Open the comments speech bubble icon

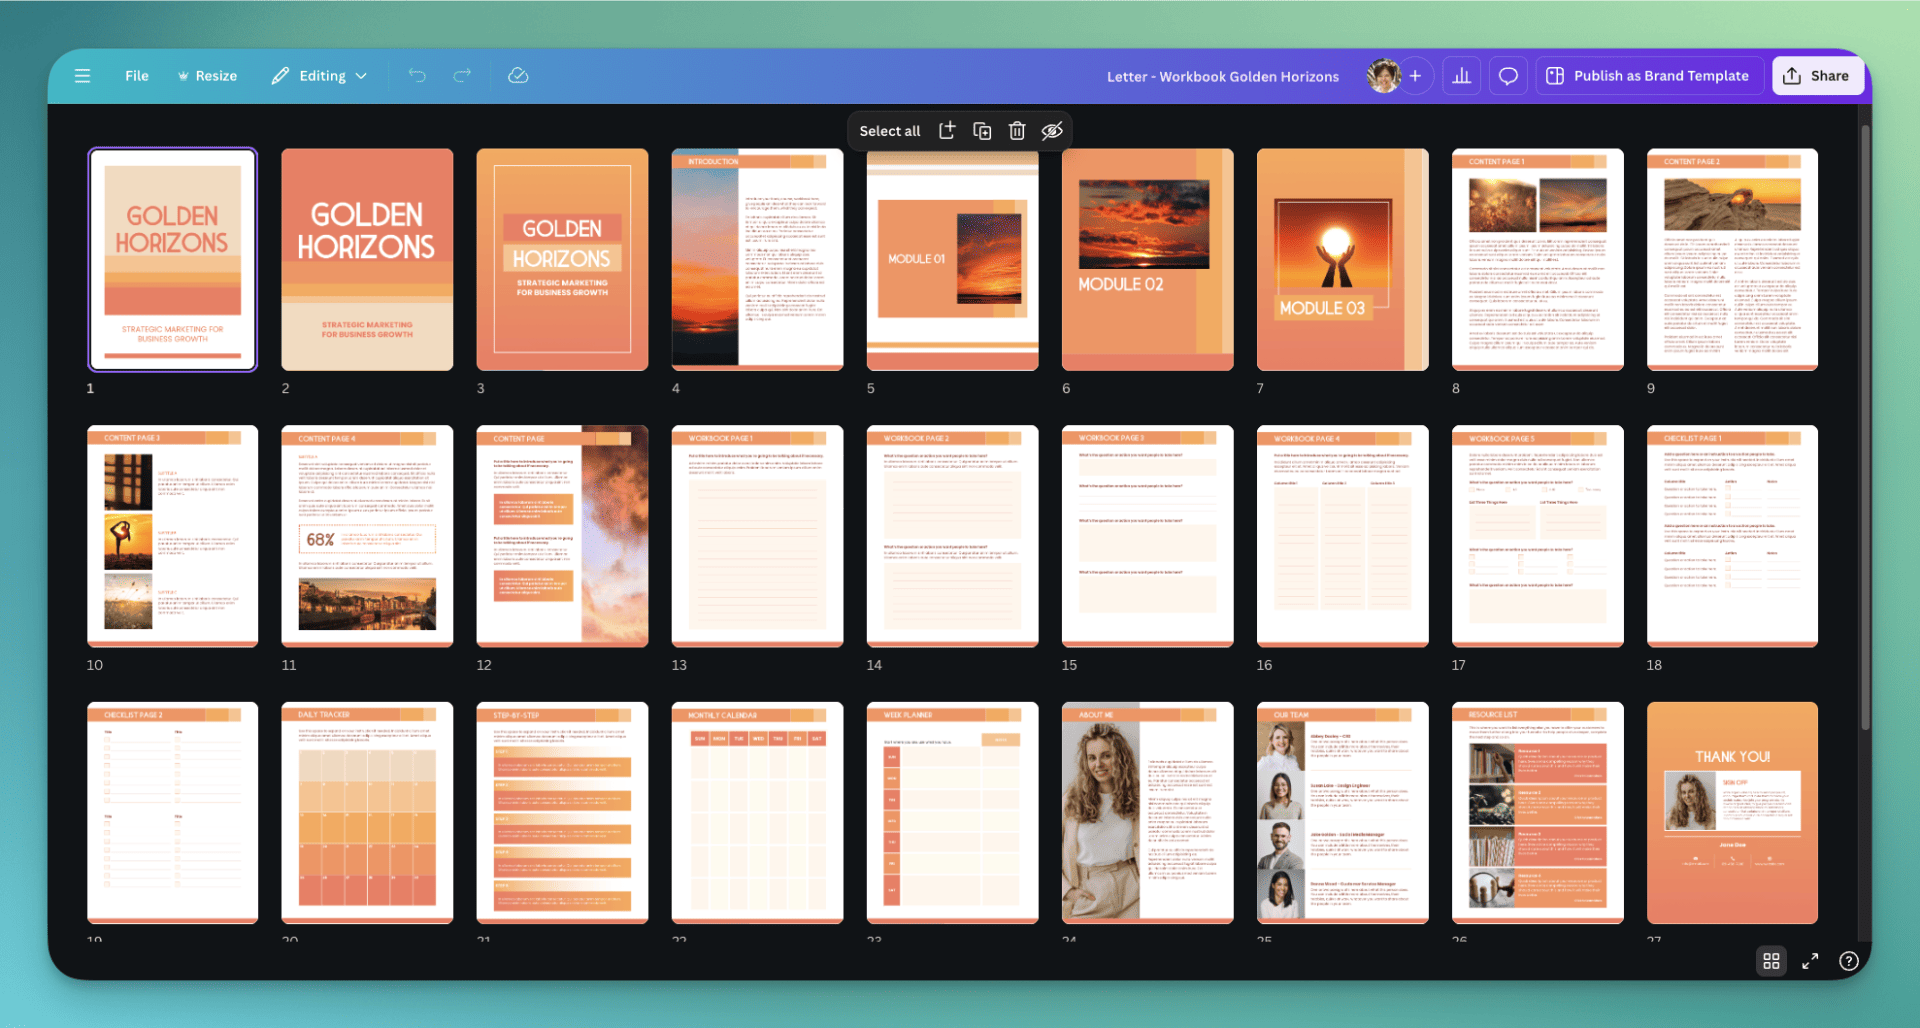(1509, 76)
